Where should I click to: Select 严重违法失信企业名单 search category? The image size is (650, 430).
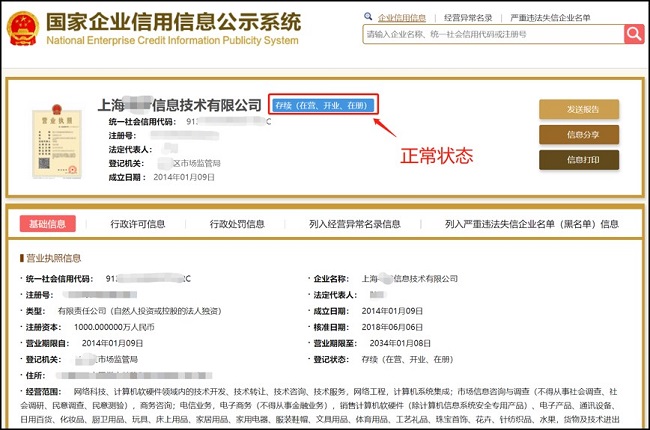(x=550, y=18)
